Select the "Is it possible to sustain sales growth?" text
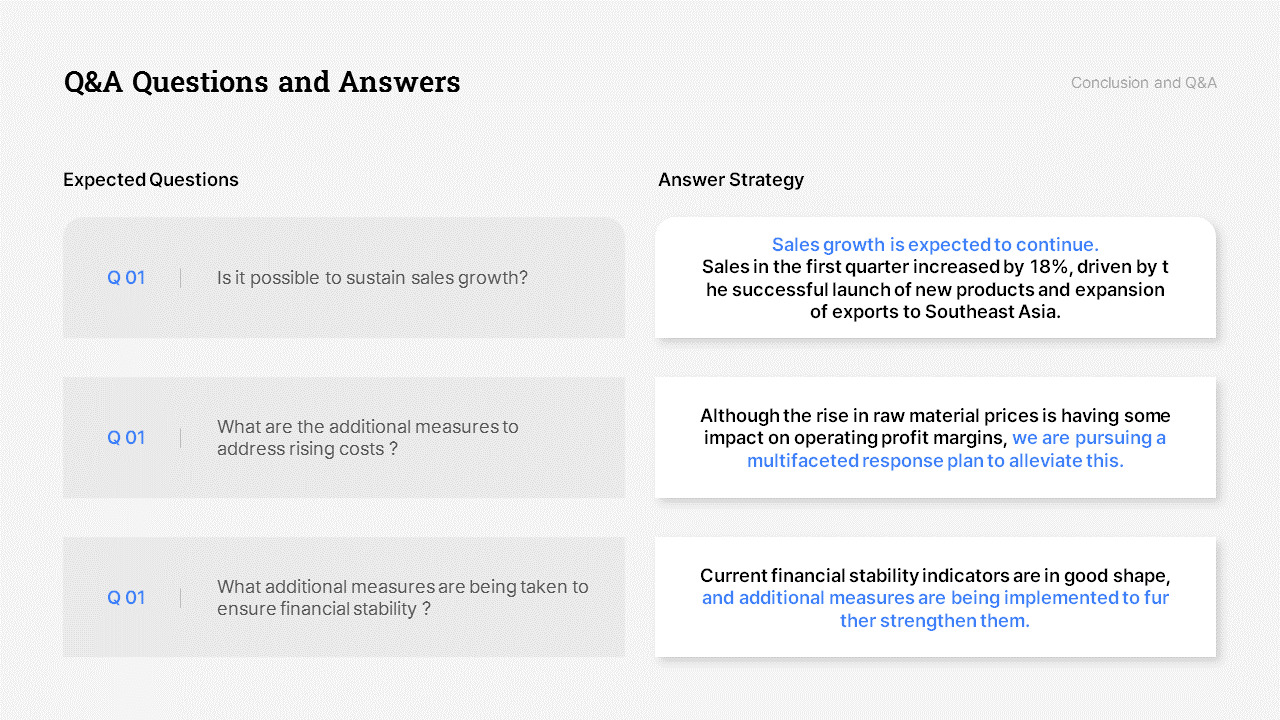1280x720 pixels. point(372,278)
